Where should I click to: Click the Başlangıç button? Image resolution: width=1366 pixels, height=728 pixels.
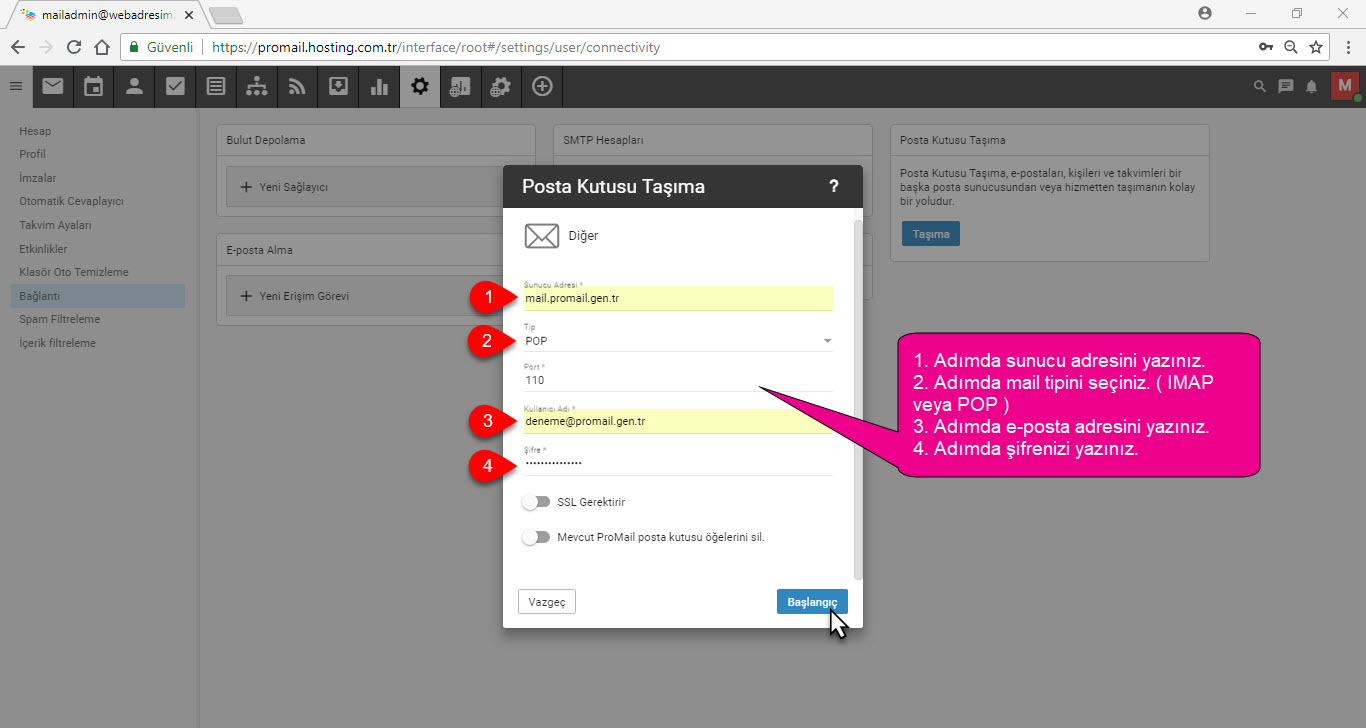click(x=812, y=602)
